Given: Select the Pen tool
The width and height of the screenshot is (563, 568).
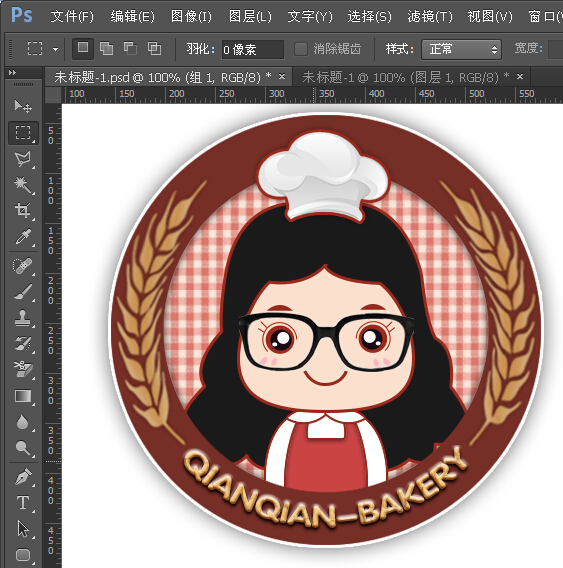Looking at the screenshot, I should [x=23, y=477].
